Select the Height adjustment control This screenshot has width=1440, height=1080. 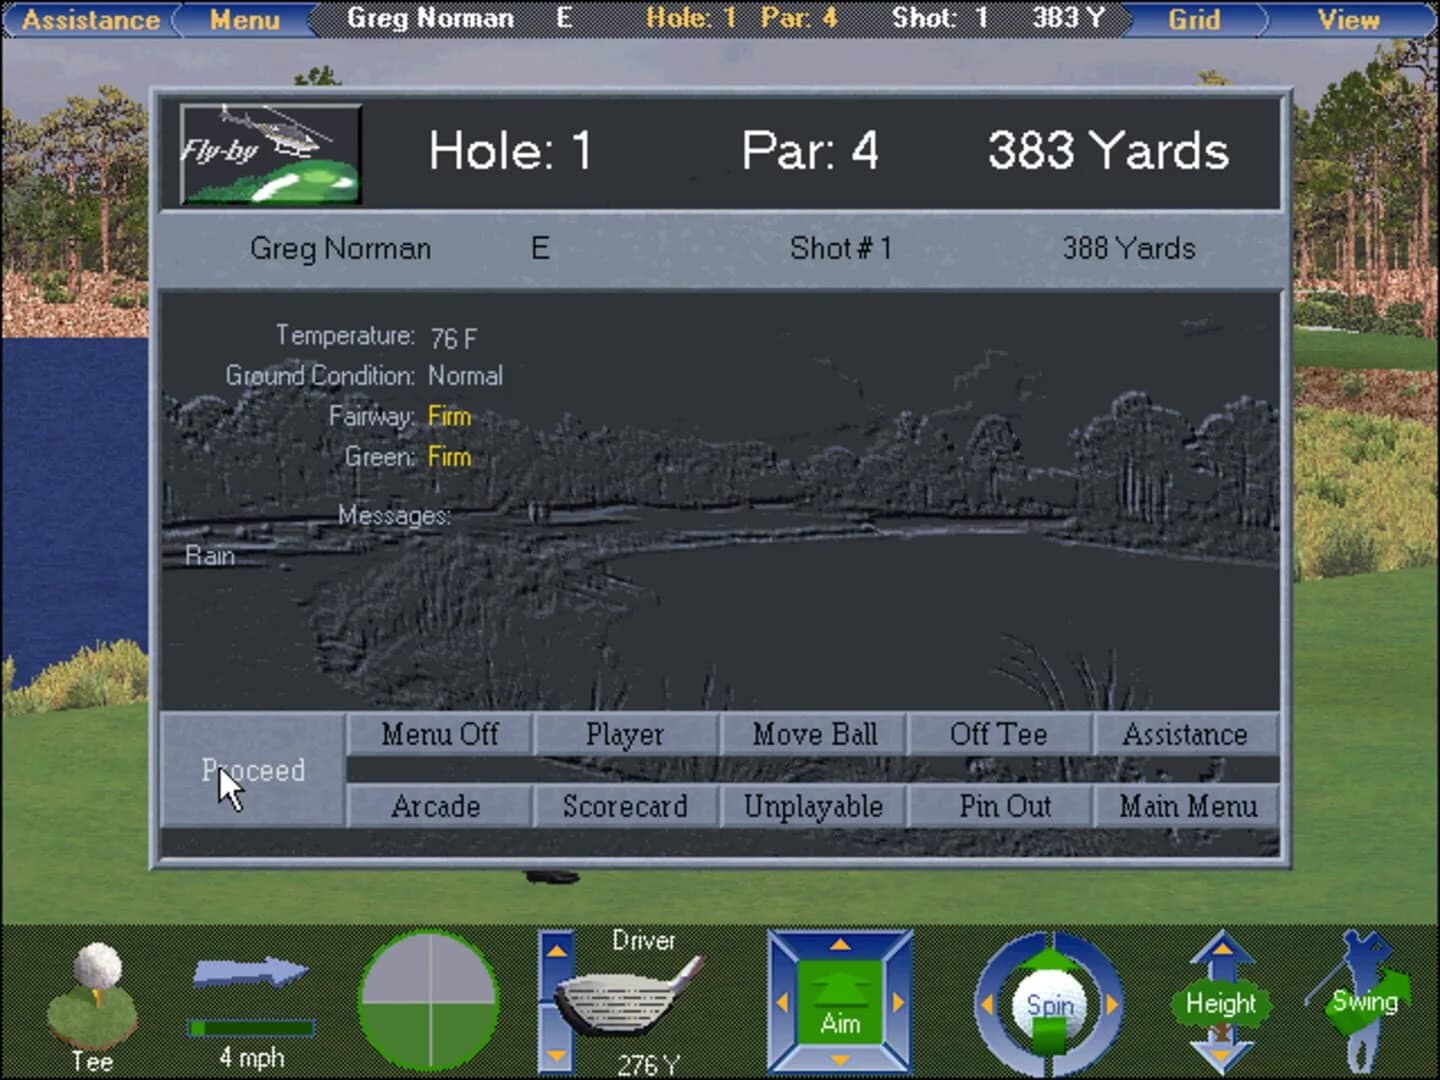coord(1220,1003)
